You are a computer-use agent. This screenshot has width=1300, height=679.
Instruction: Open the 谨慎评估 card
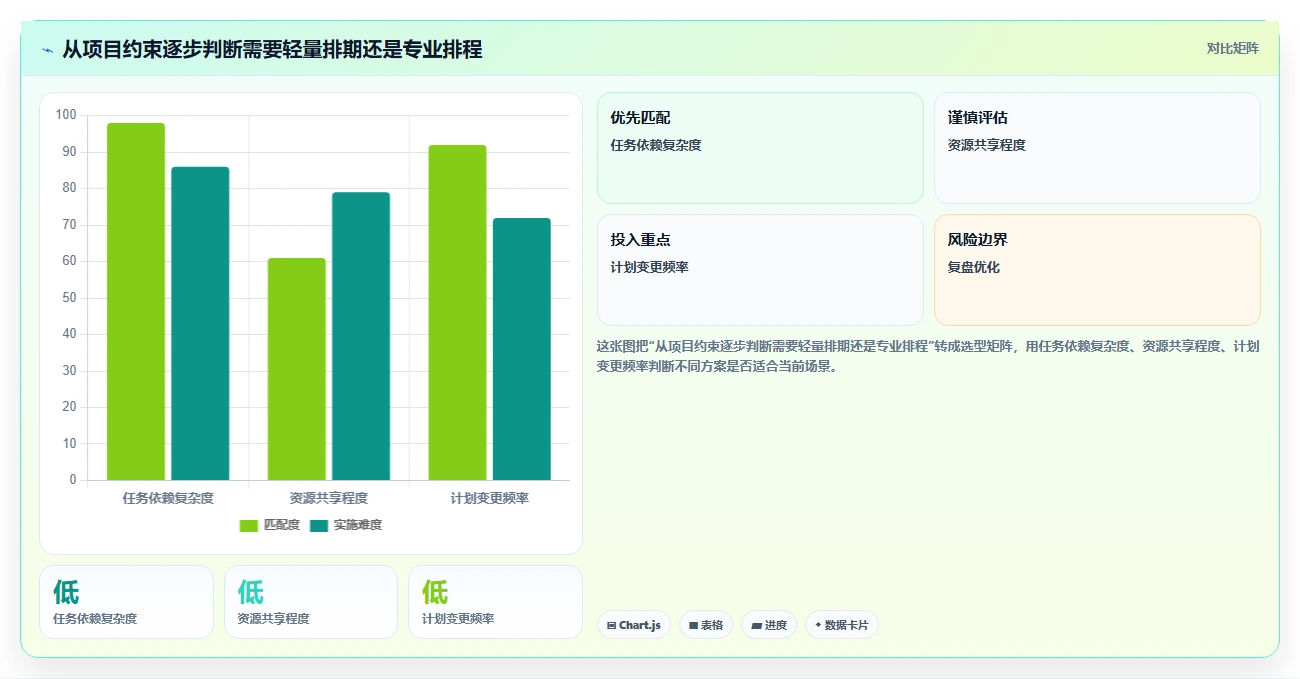[x=1097, y=148]
